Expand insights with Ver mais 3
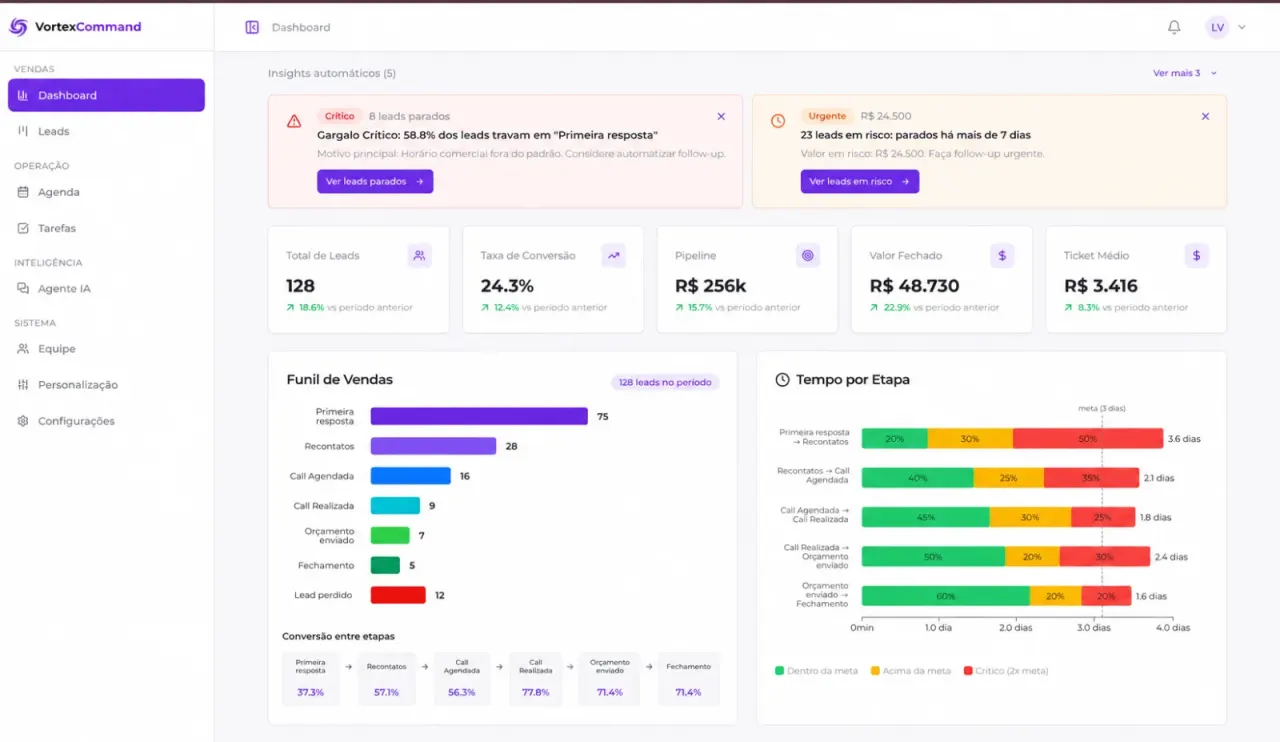The image size is (1280, 742). (1185, 73)
